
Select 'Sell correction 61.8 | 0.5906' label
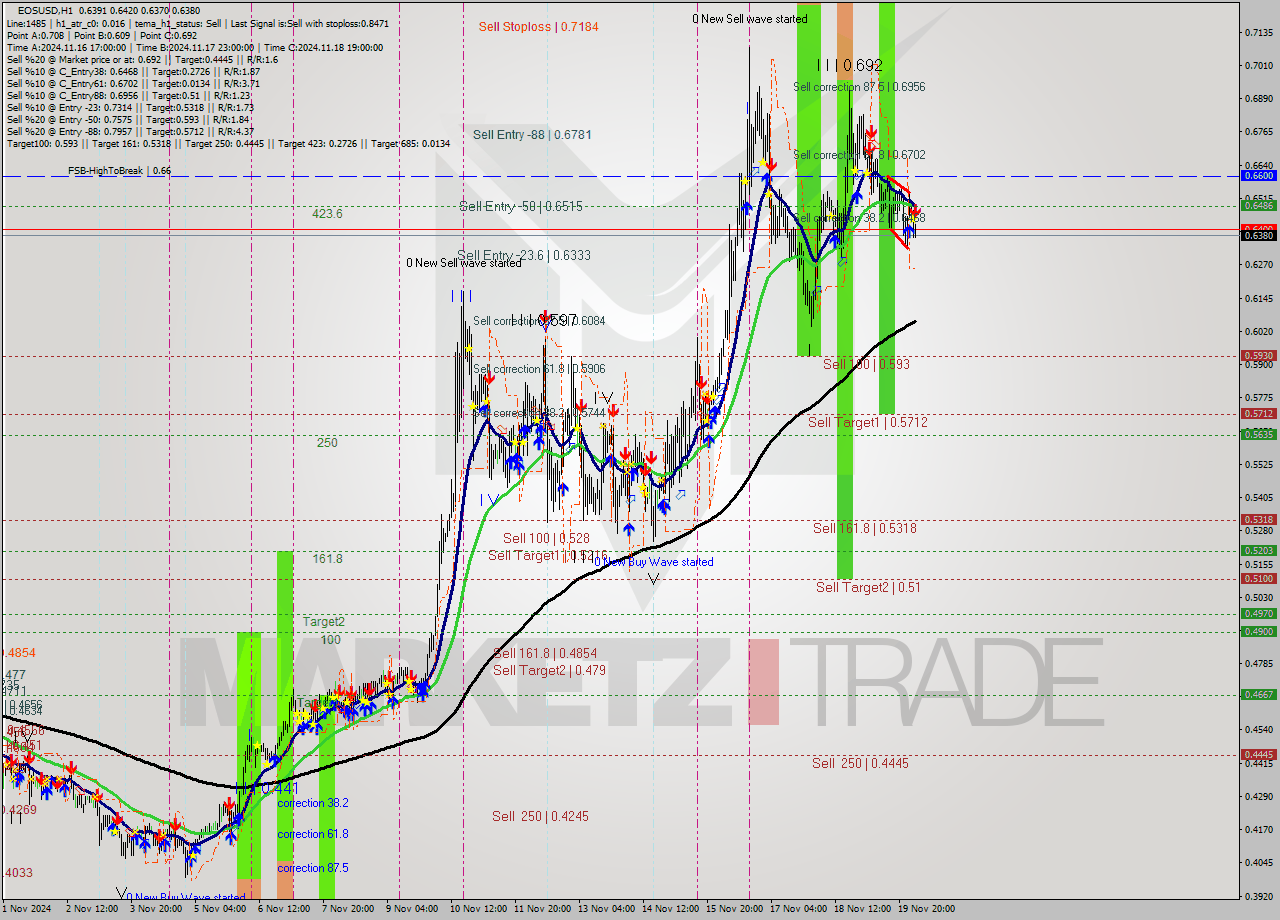pyautogui.click(x=539, y=369)
